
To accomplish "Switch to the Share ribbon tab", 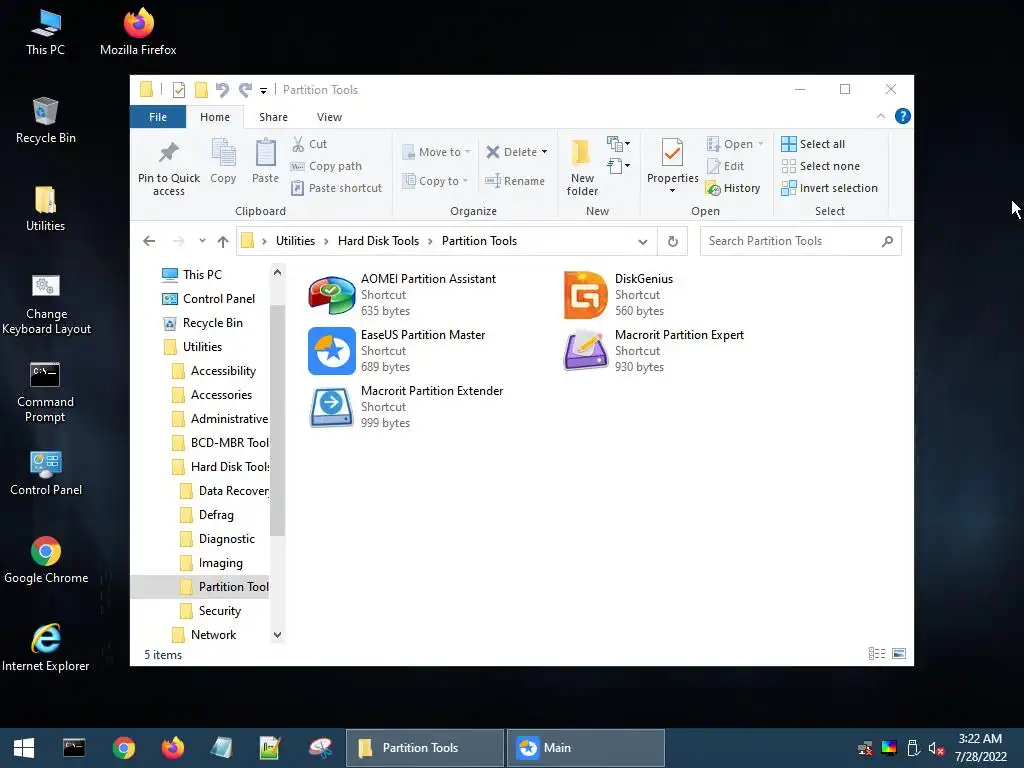I will click(273, 117).
